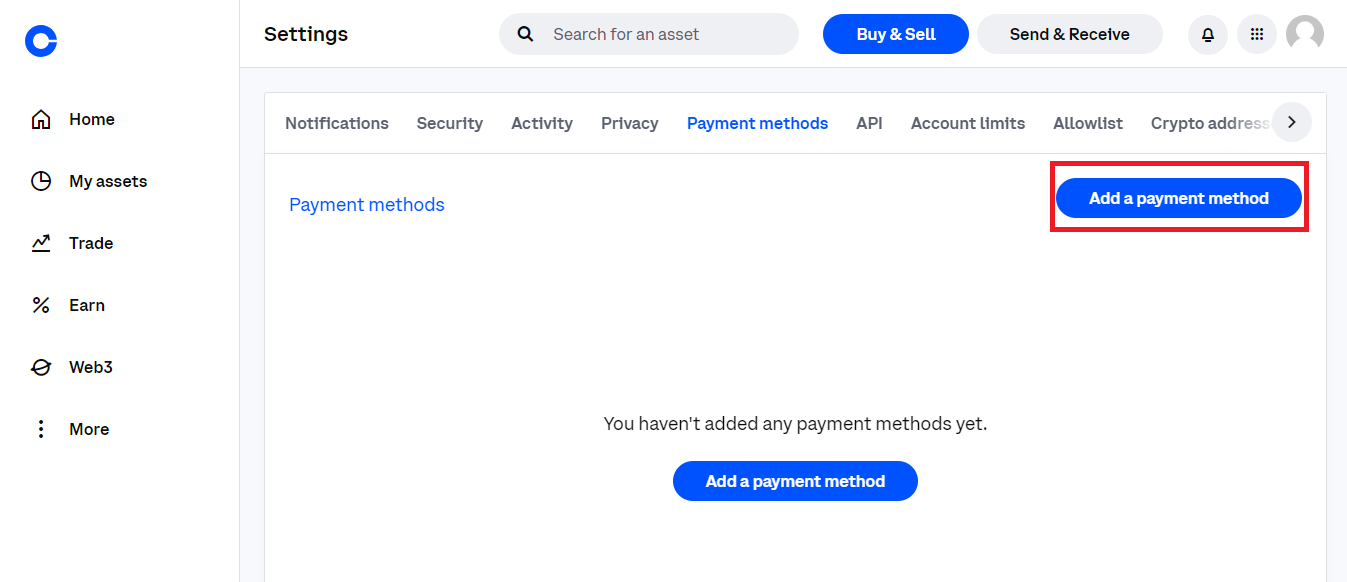Image resolution: width=1347 pixels, height=582 pixels.
Task: Click the Coinbase logo icon
Action: (x=41, y=40)
